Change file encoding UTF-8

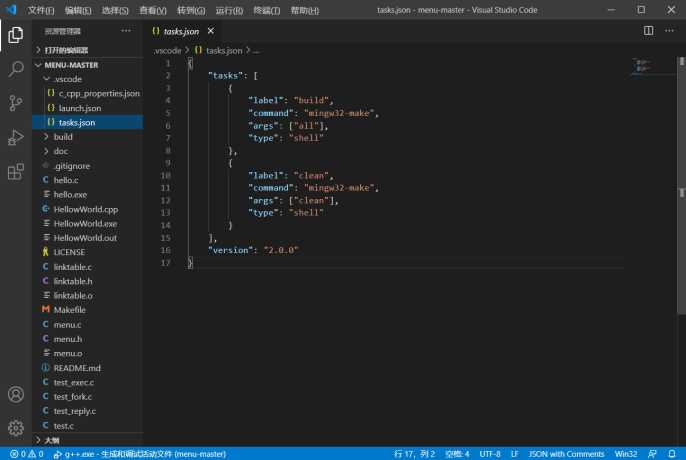[490, 454]
